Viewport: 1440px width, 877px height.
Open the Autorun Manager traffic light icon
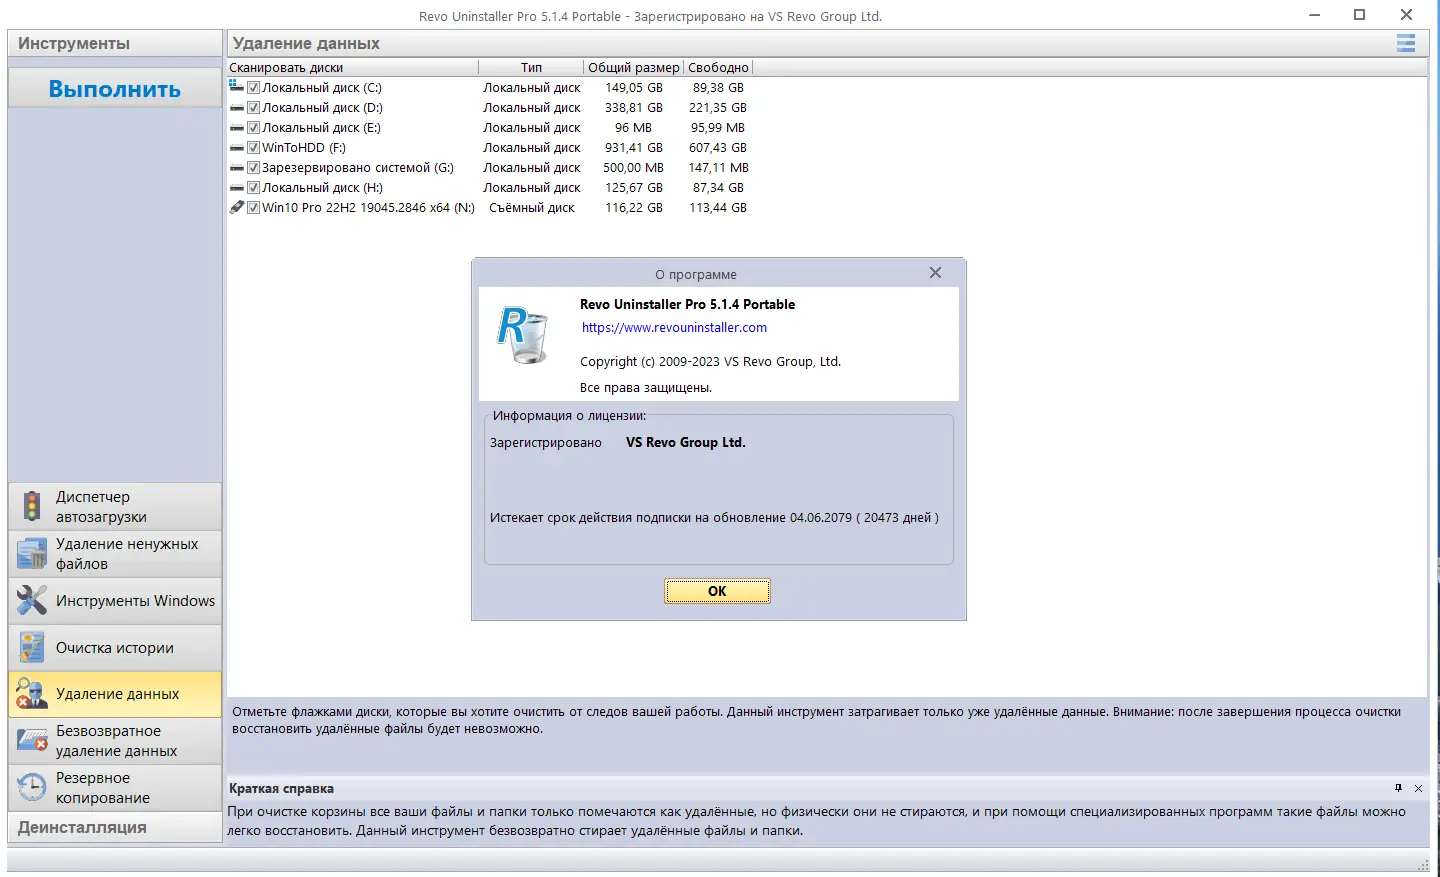(x=32, y=506)
